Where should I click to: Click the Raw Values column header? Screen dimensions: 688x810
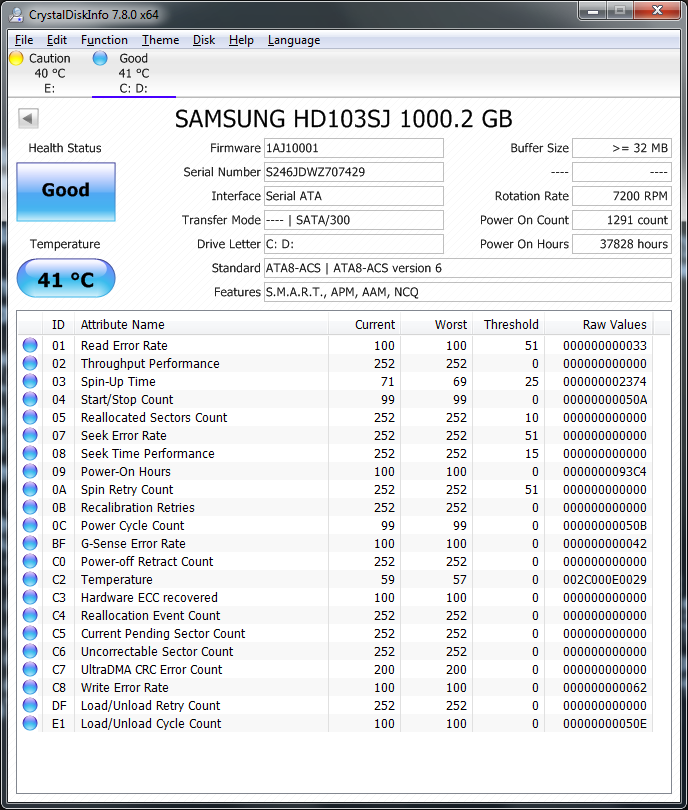599,324
